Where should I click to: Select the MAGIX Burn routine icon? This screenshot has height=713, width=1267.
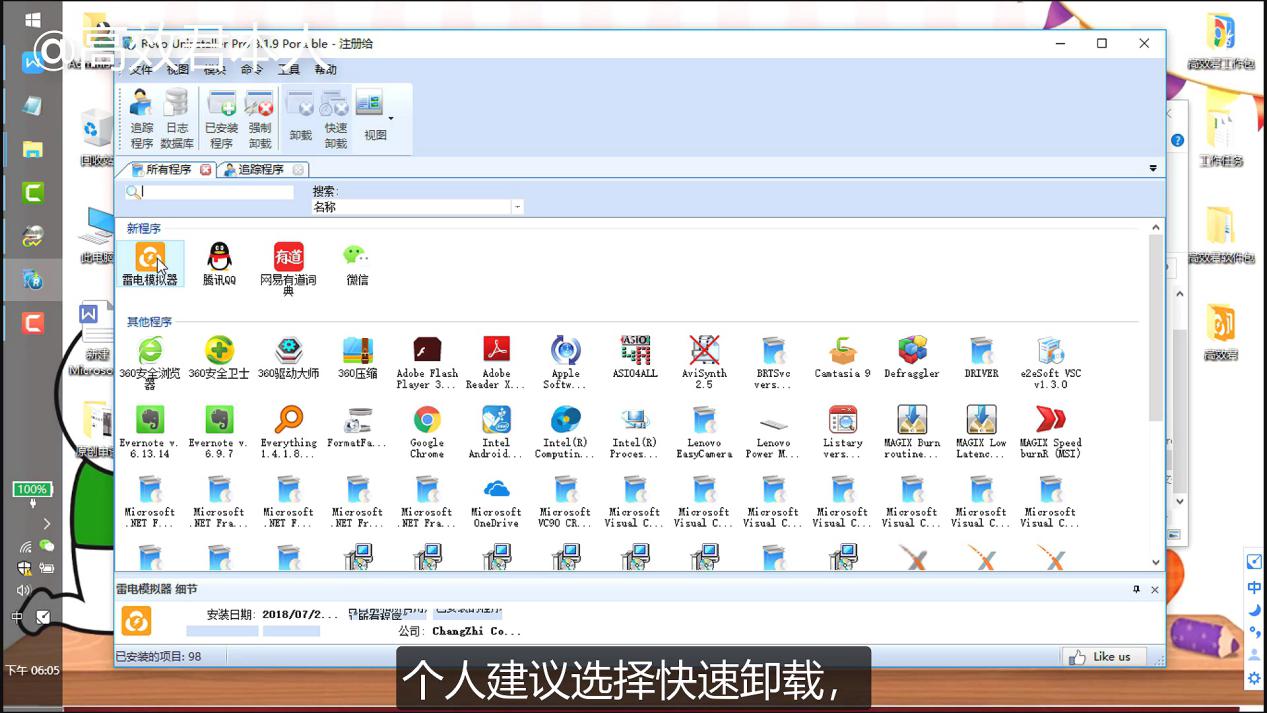click(x=912, y=431)
